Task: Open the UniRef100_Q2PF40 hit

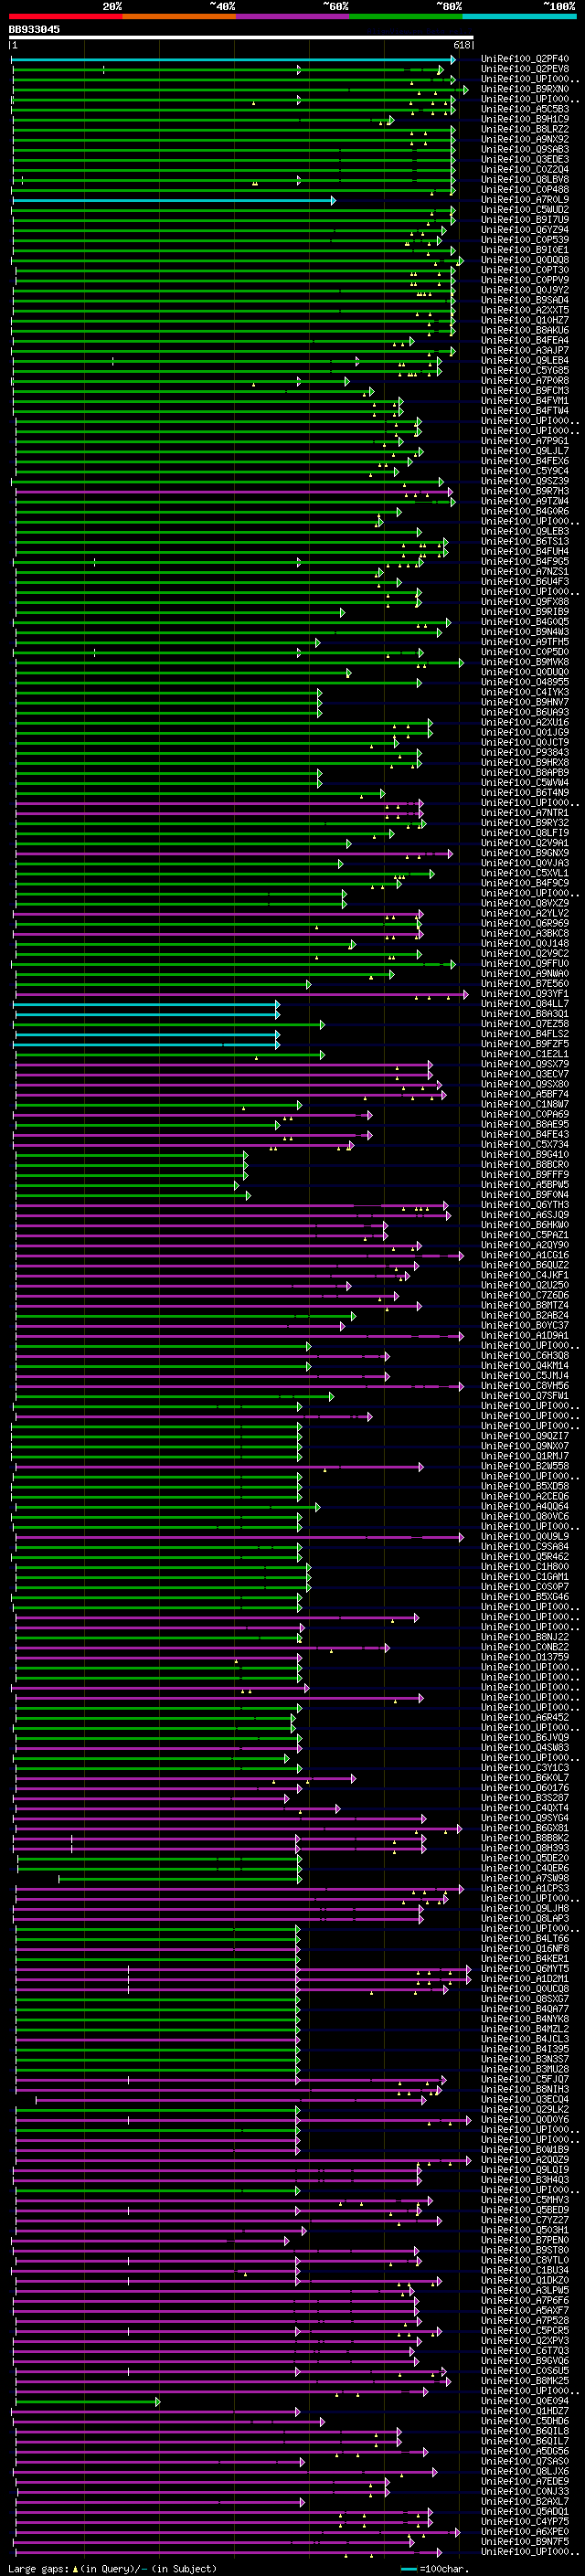Action: [x=525, y=59]
